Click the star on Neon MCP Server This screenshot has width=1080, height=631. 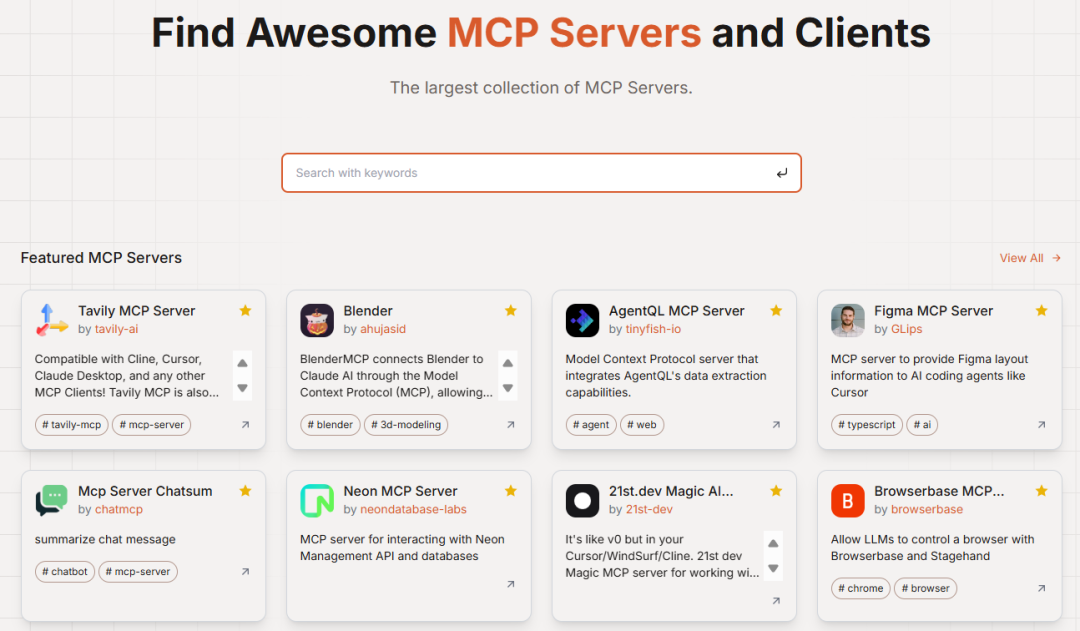pos(510,491)
